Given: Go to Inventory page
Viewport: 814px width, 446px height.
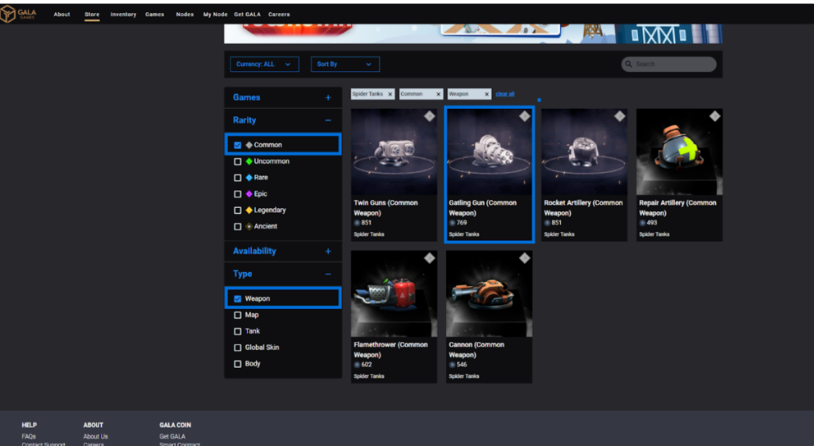Looking at the screenshot, I should click(x=123, y=15).
